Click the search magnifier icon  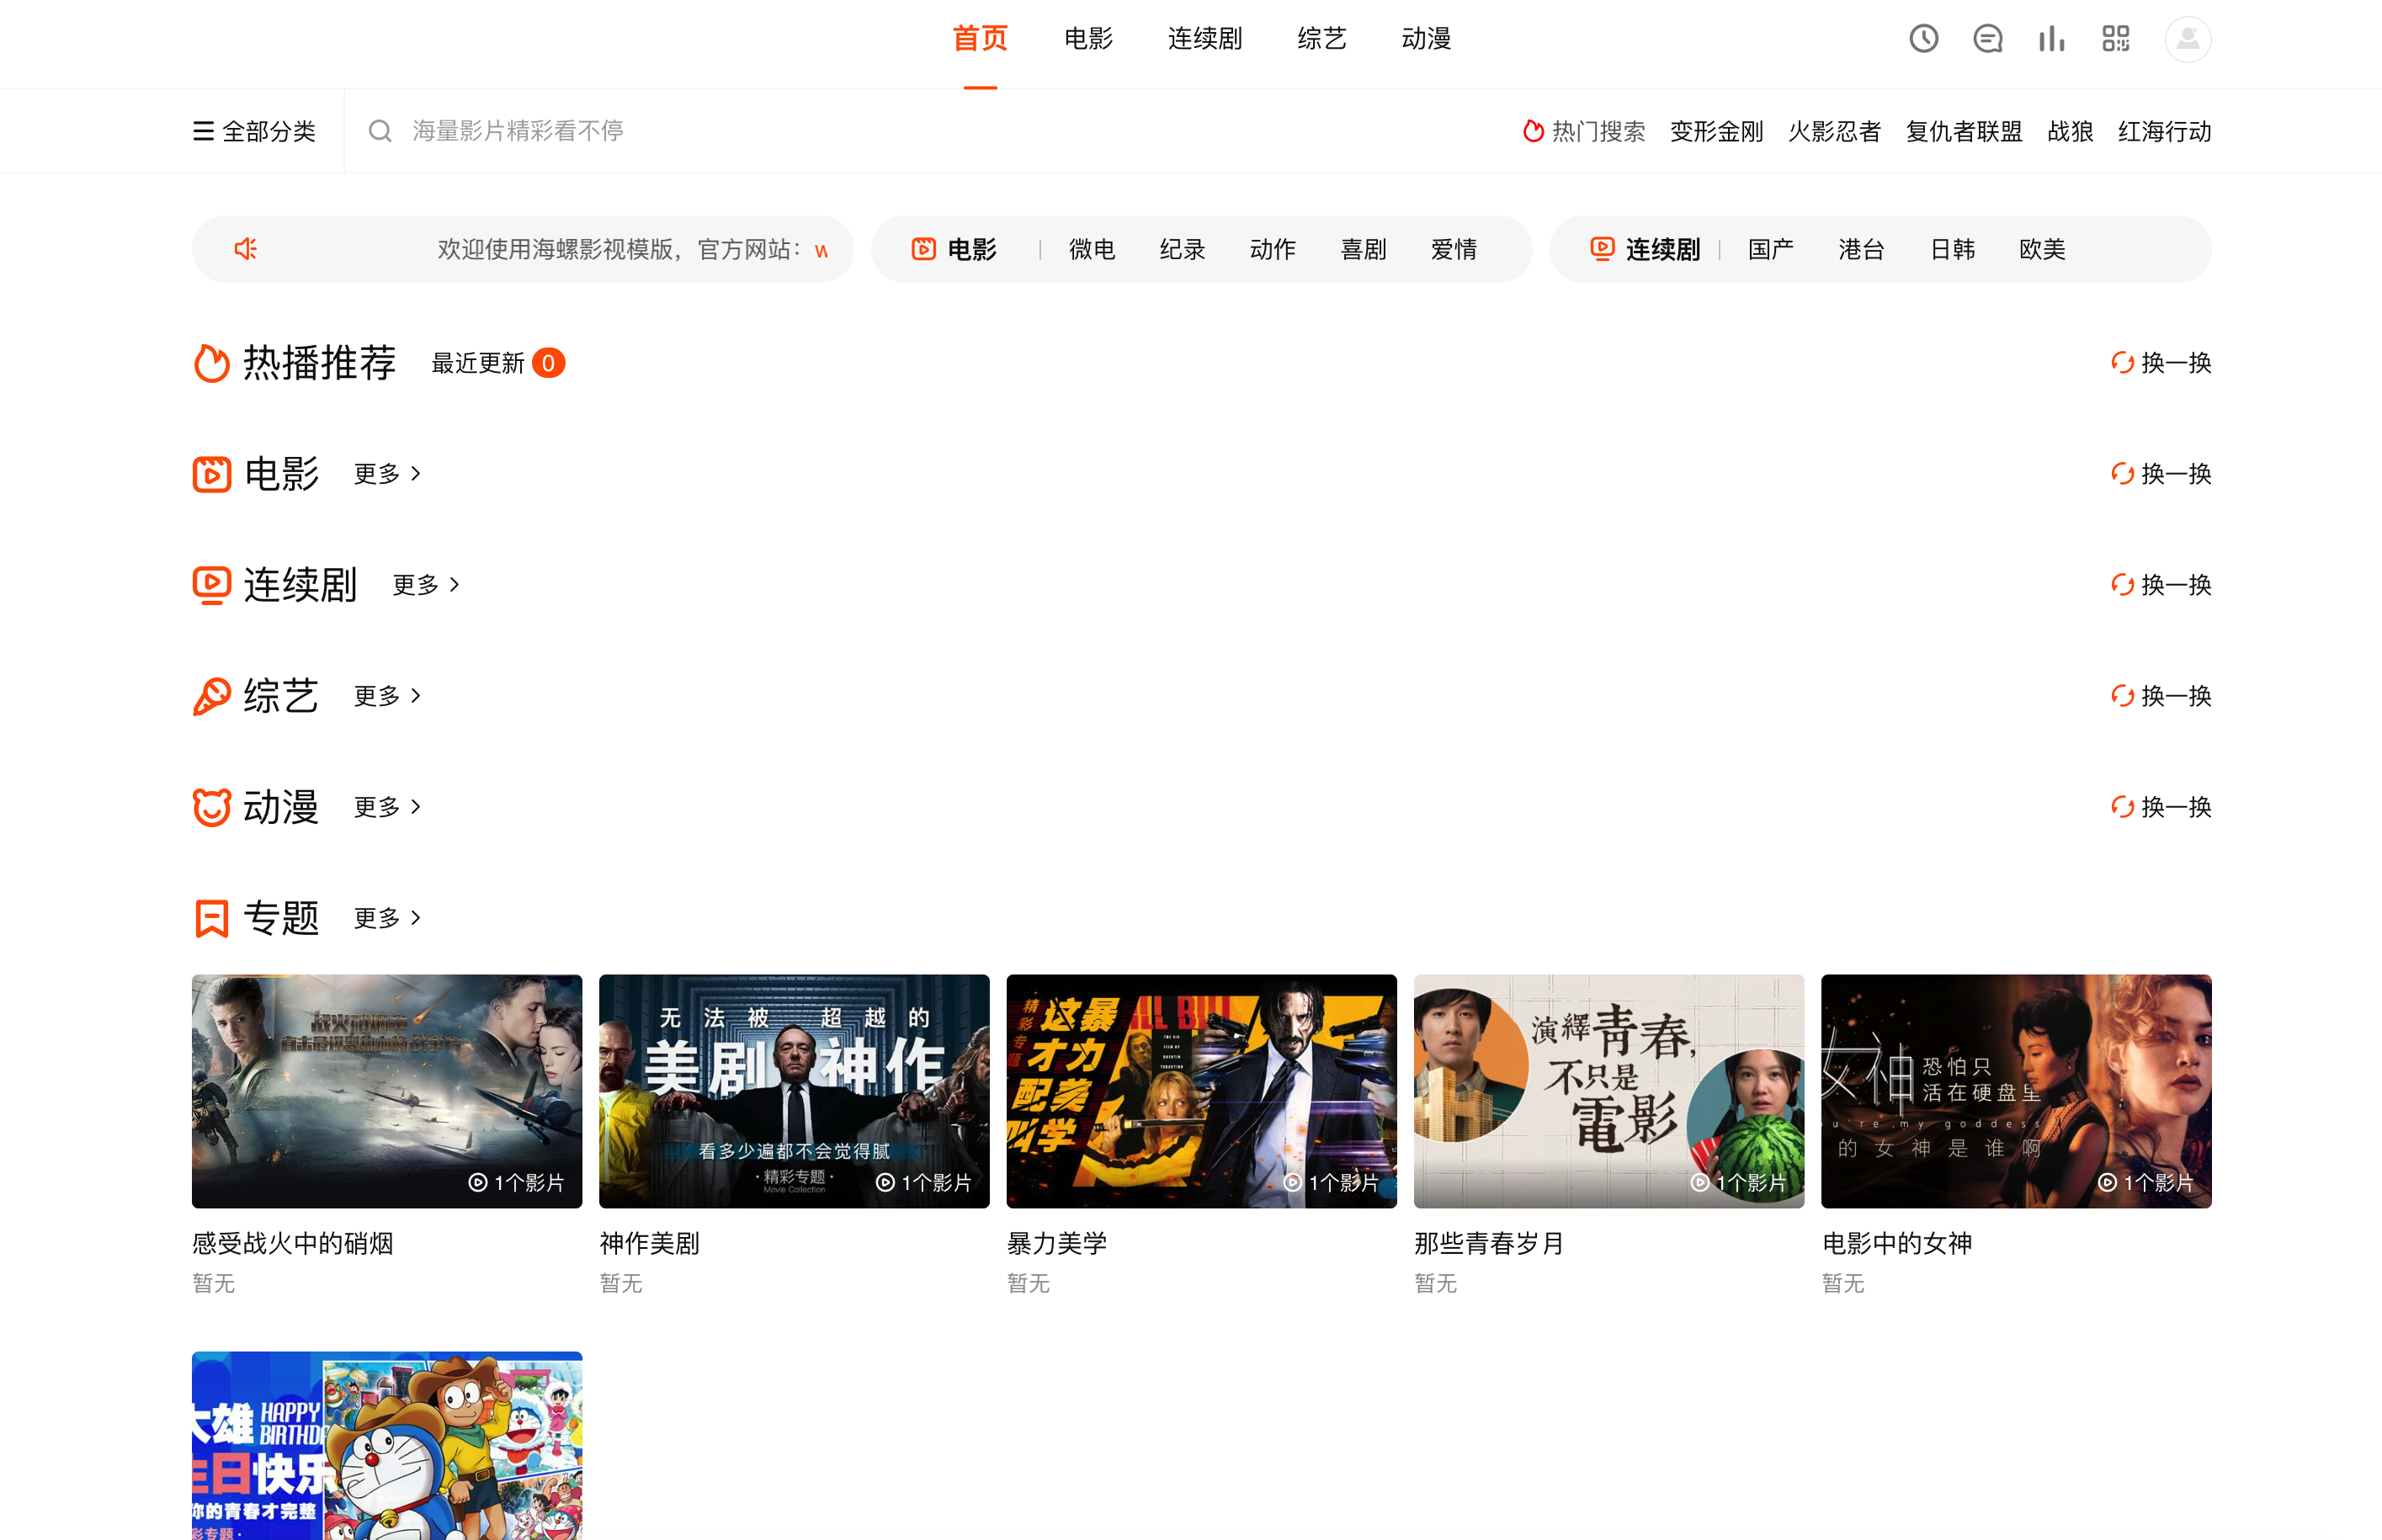(379, 131)
